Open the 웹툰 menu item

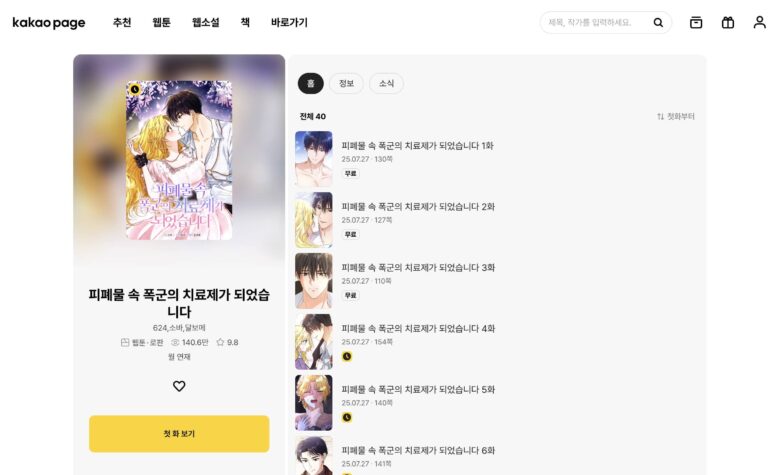[x=161, y=22]
